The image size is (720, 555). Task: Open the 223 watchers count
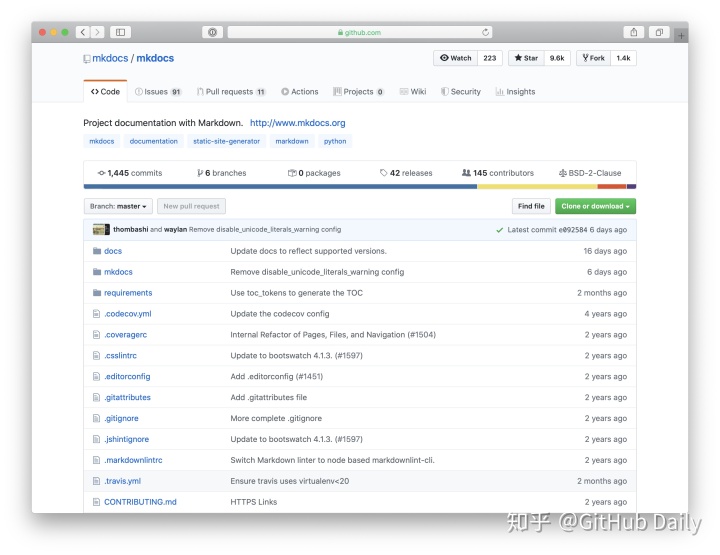489,58
